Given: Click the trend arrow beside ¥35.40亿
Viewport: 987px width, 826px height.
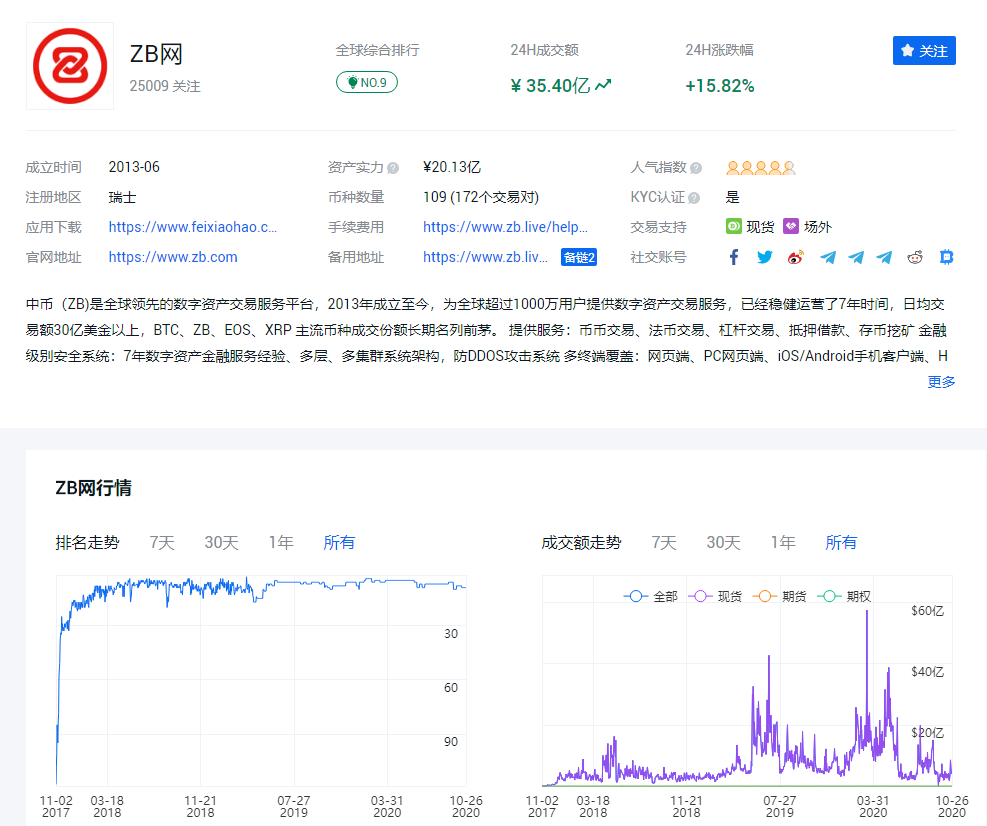Looking at the screenshot, I should (603, 85).
